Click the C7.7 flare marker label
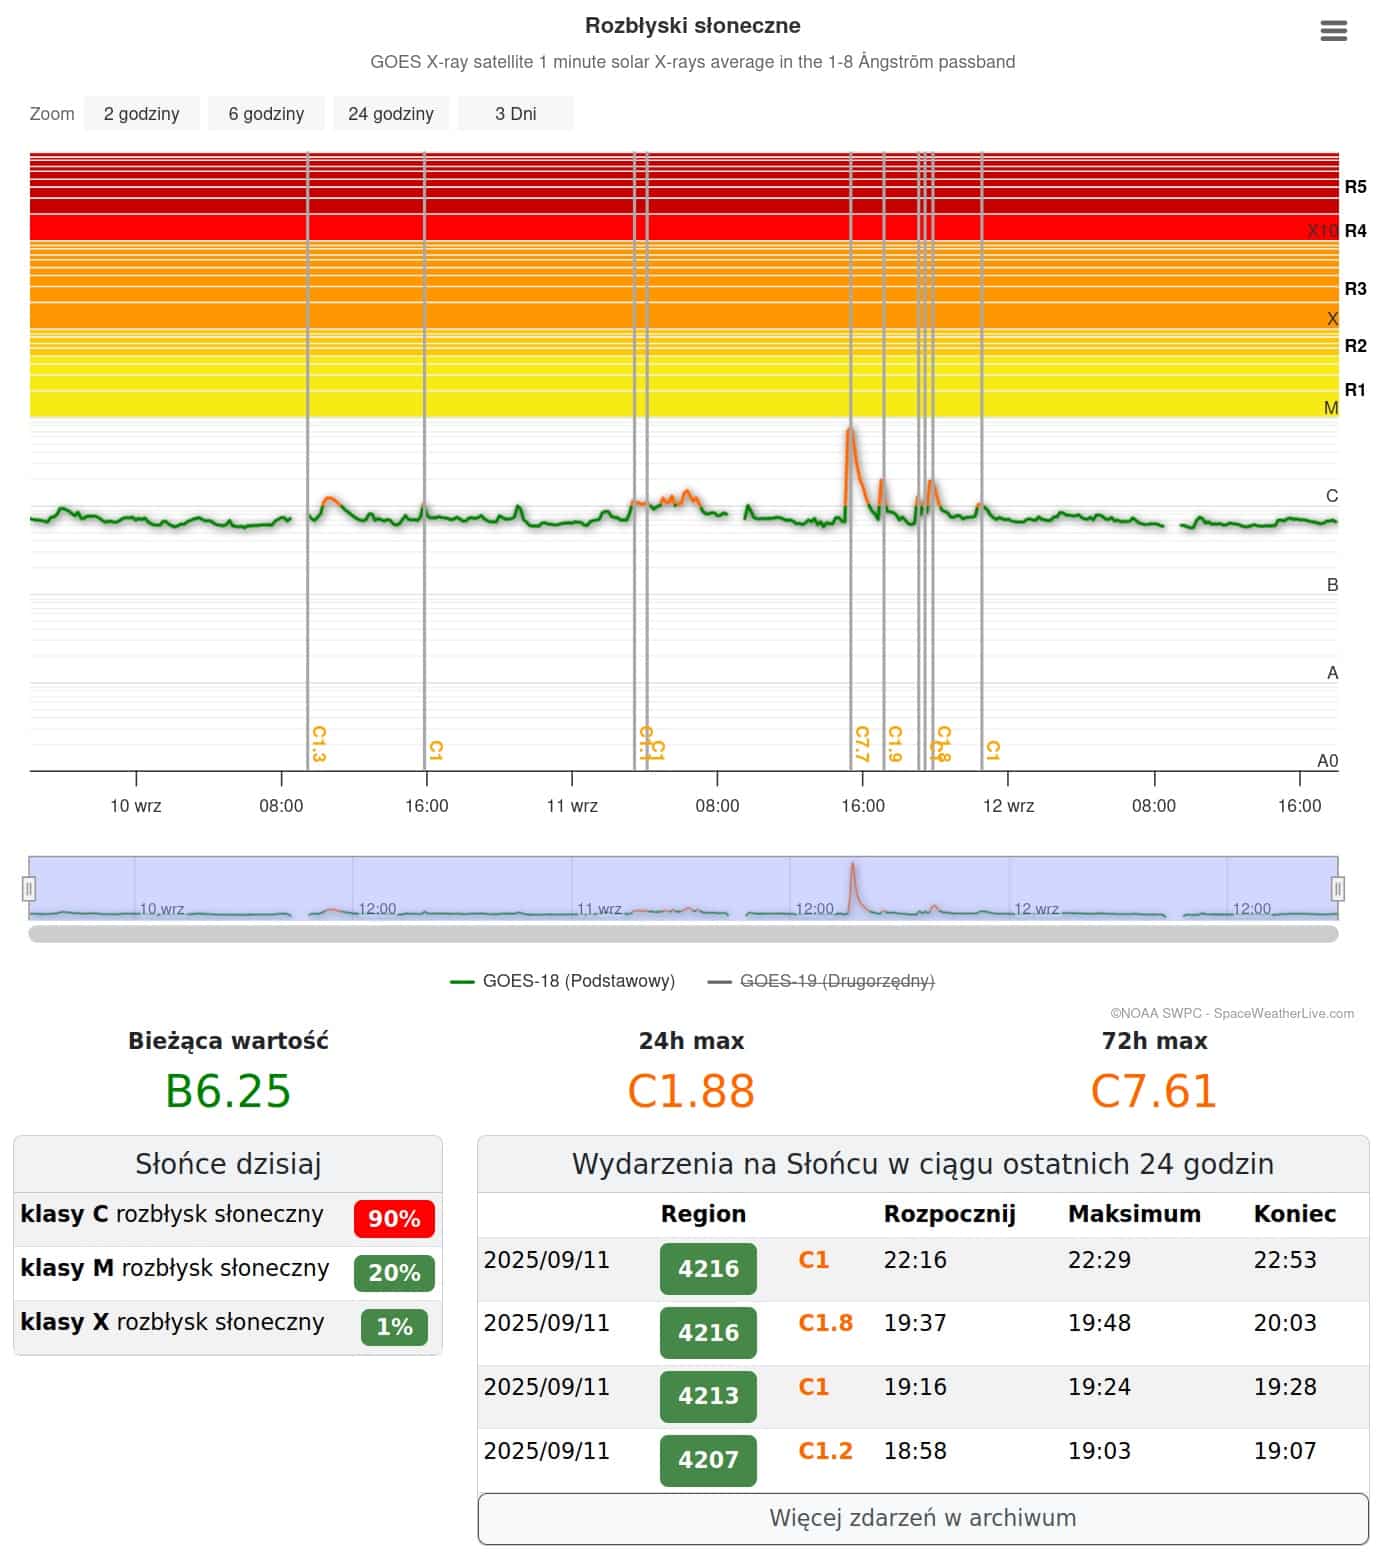 (862, 744)
